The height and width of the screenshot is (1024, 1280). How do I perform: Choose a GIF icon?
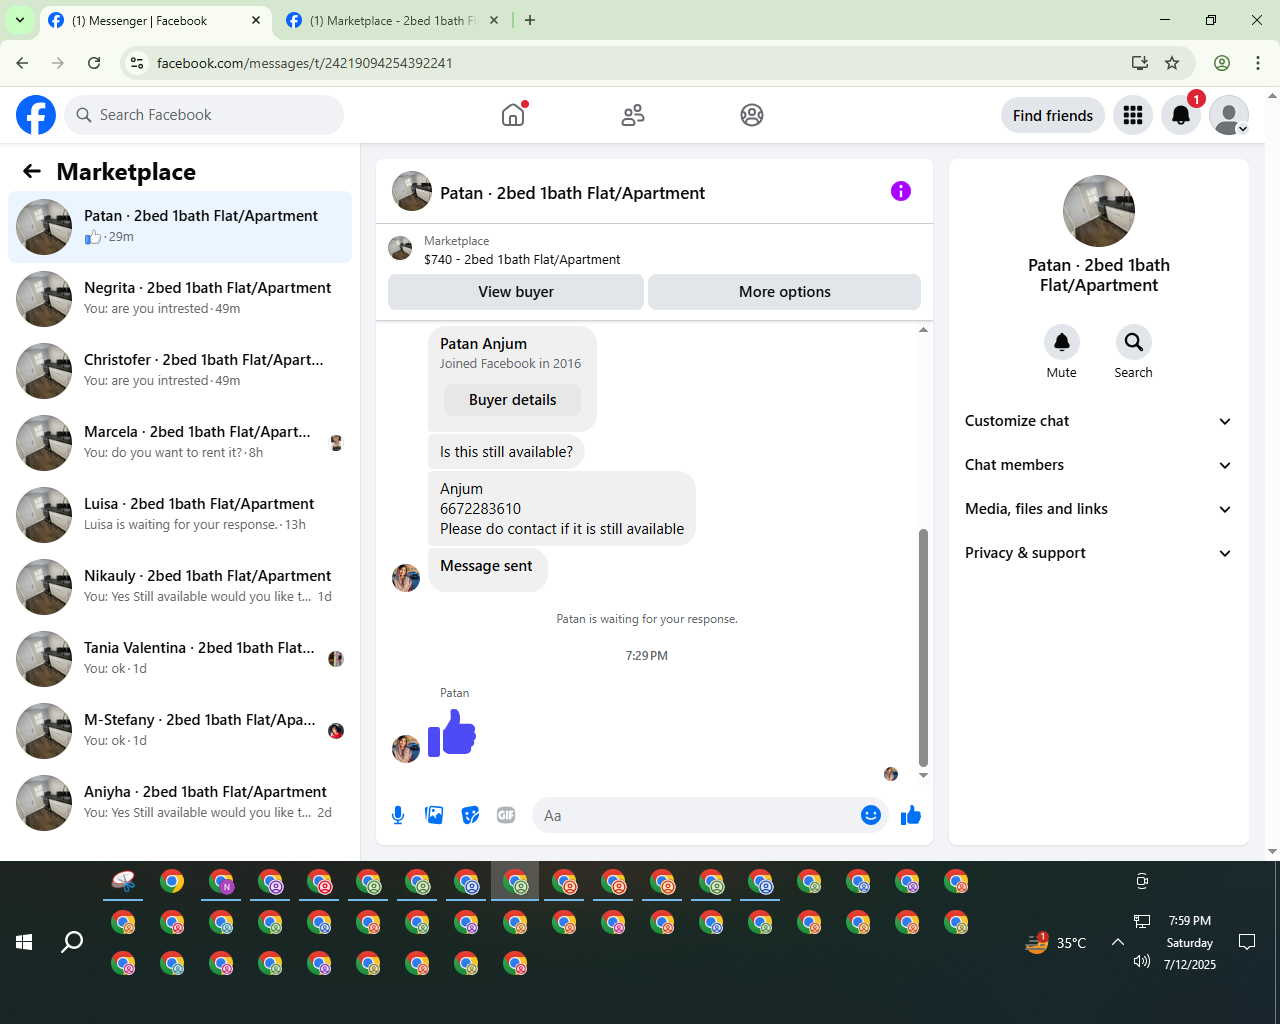[506, 815]
